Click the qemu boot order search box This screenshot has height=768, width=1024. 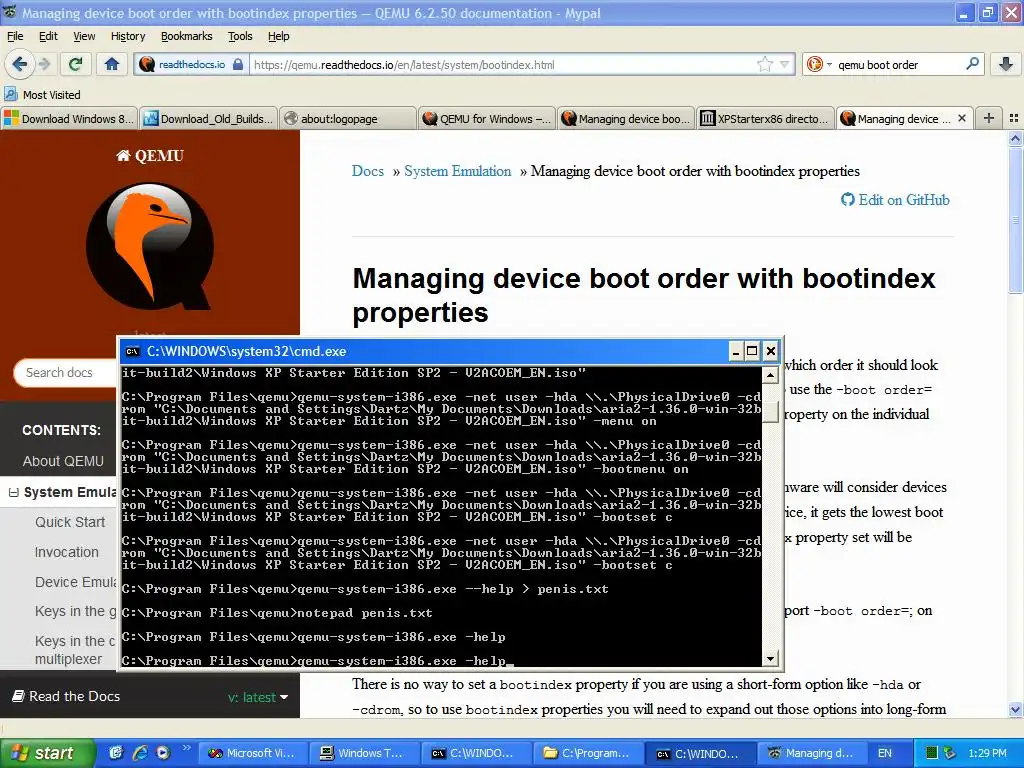click(x=900, y=64)
